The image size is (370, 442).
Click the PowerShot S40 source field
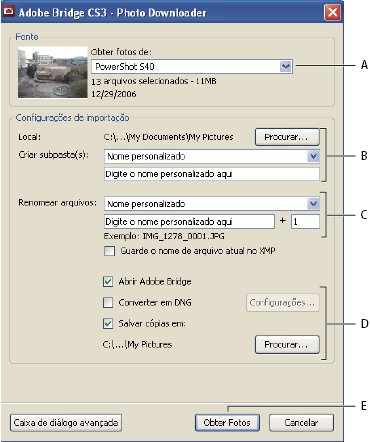tap(186, 66)
